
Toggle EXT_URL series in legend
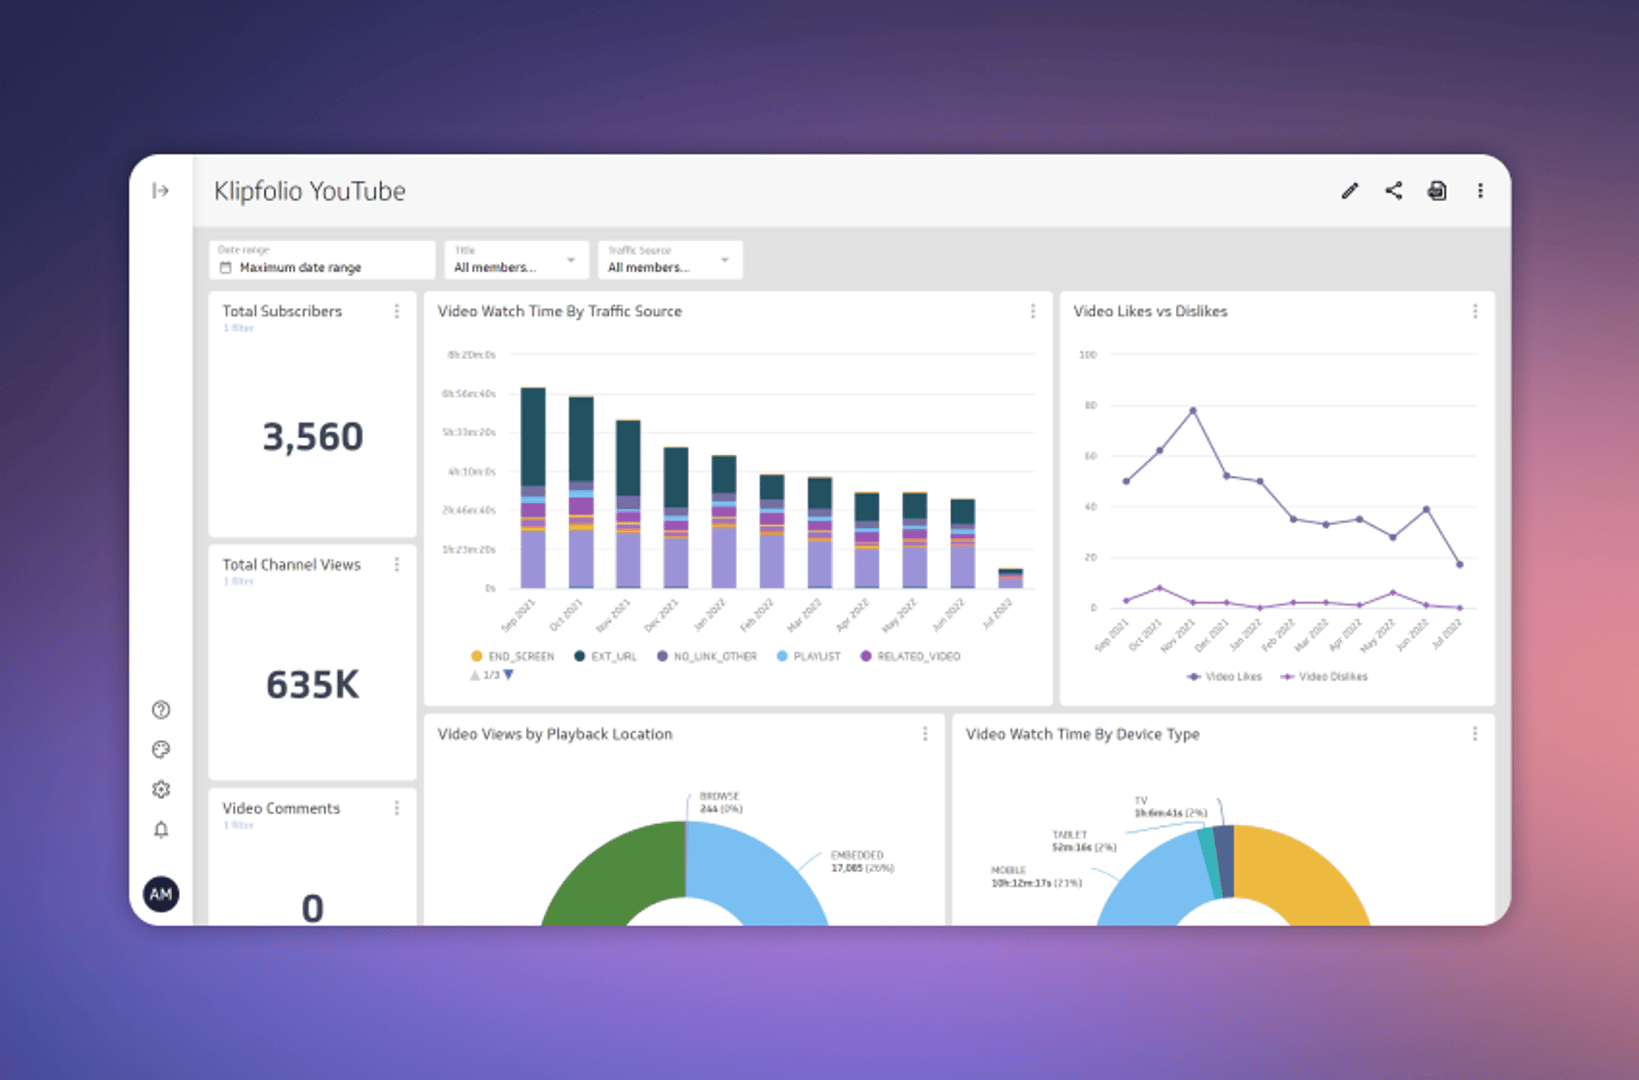[x=605, y=657]
